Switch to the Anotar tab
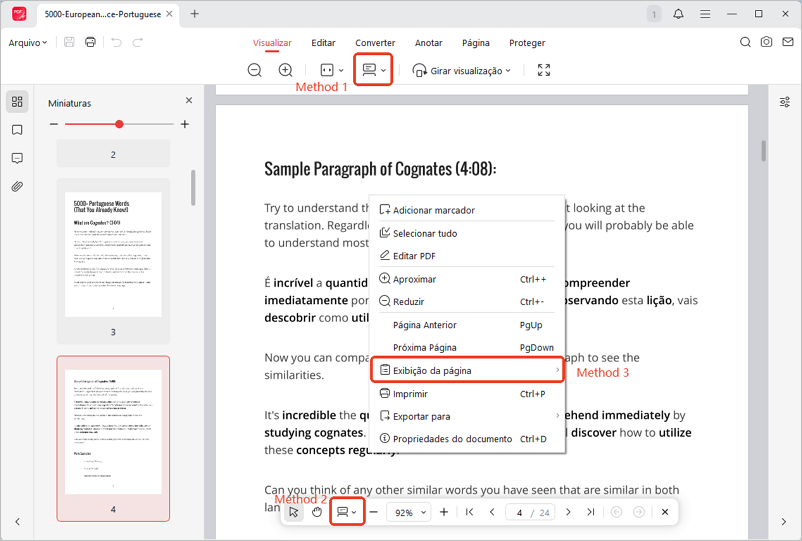802x541 pixels. [428, 43]
